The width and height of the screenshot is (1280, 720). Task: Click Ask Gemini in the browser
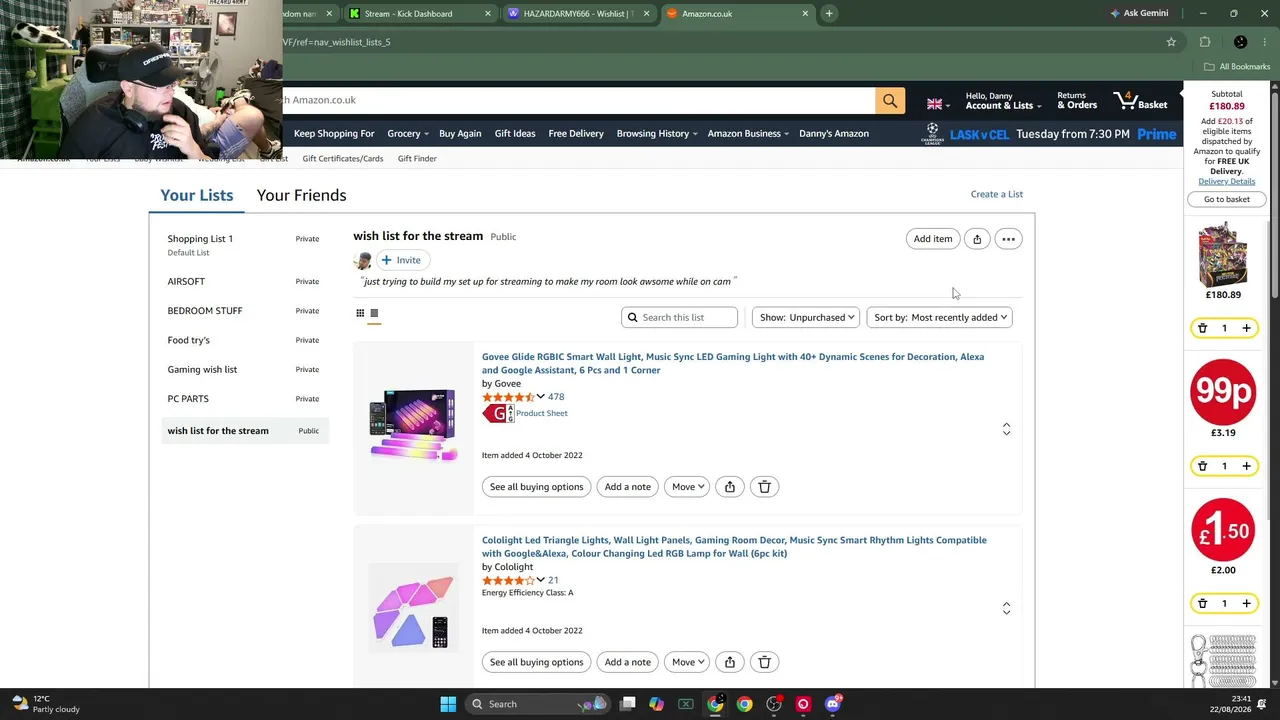tap(1139, 13)
